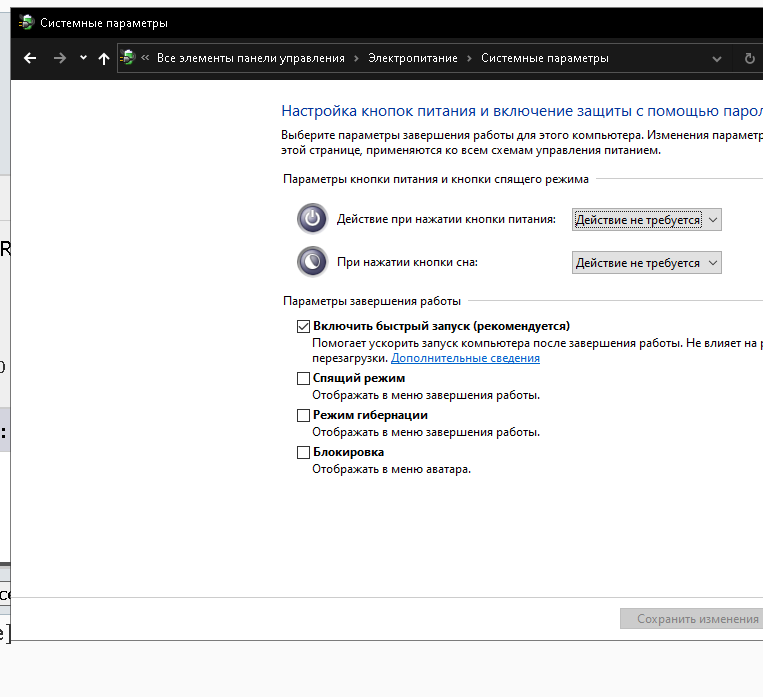The height and width of the screenshot is (697, 763).
Task: Click label 'Действие при нажатии кнопки питания:'
Action: (446, 219)
